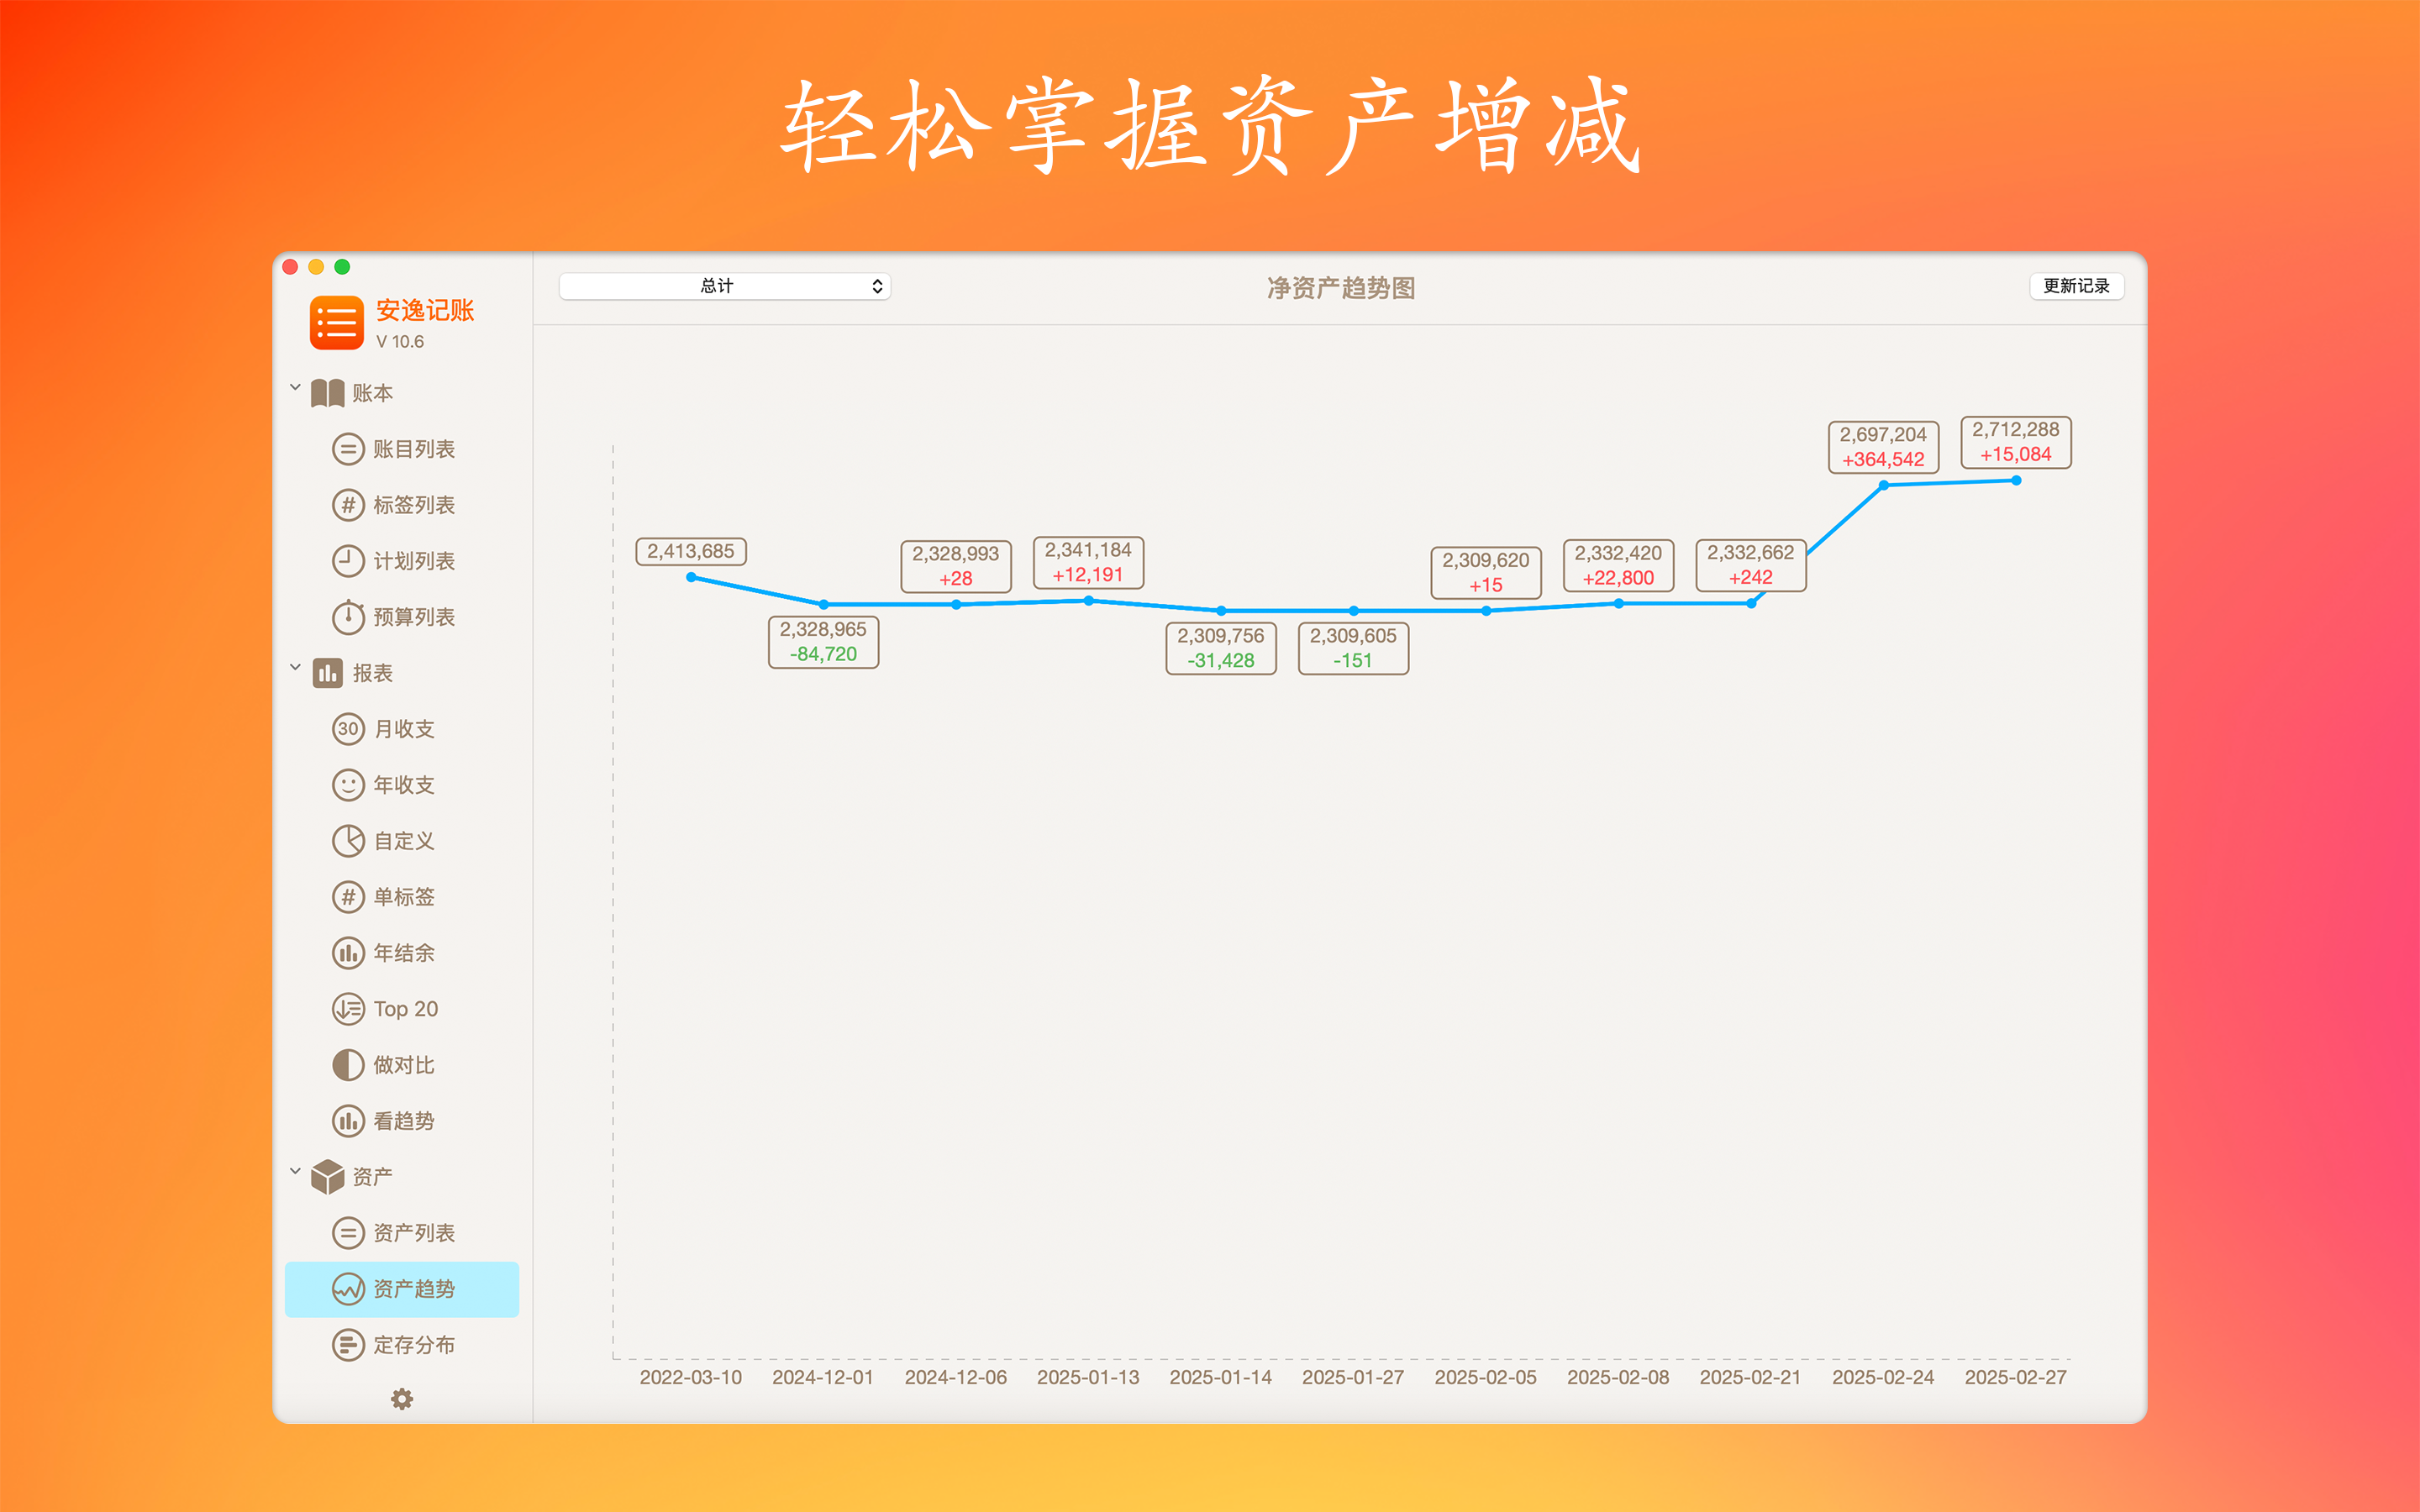This screenshot has width=2420, height=1512.
Task: Click the 2025-02-24 chart data point
Action: [x=1883, y=485]
